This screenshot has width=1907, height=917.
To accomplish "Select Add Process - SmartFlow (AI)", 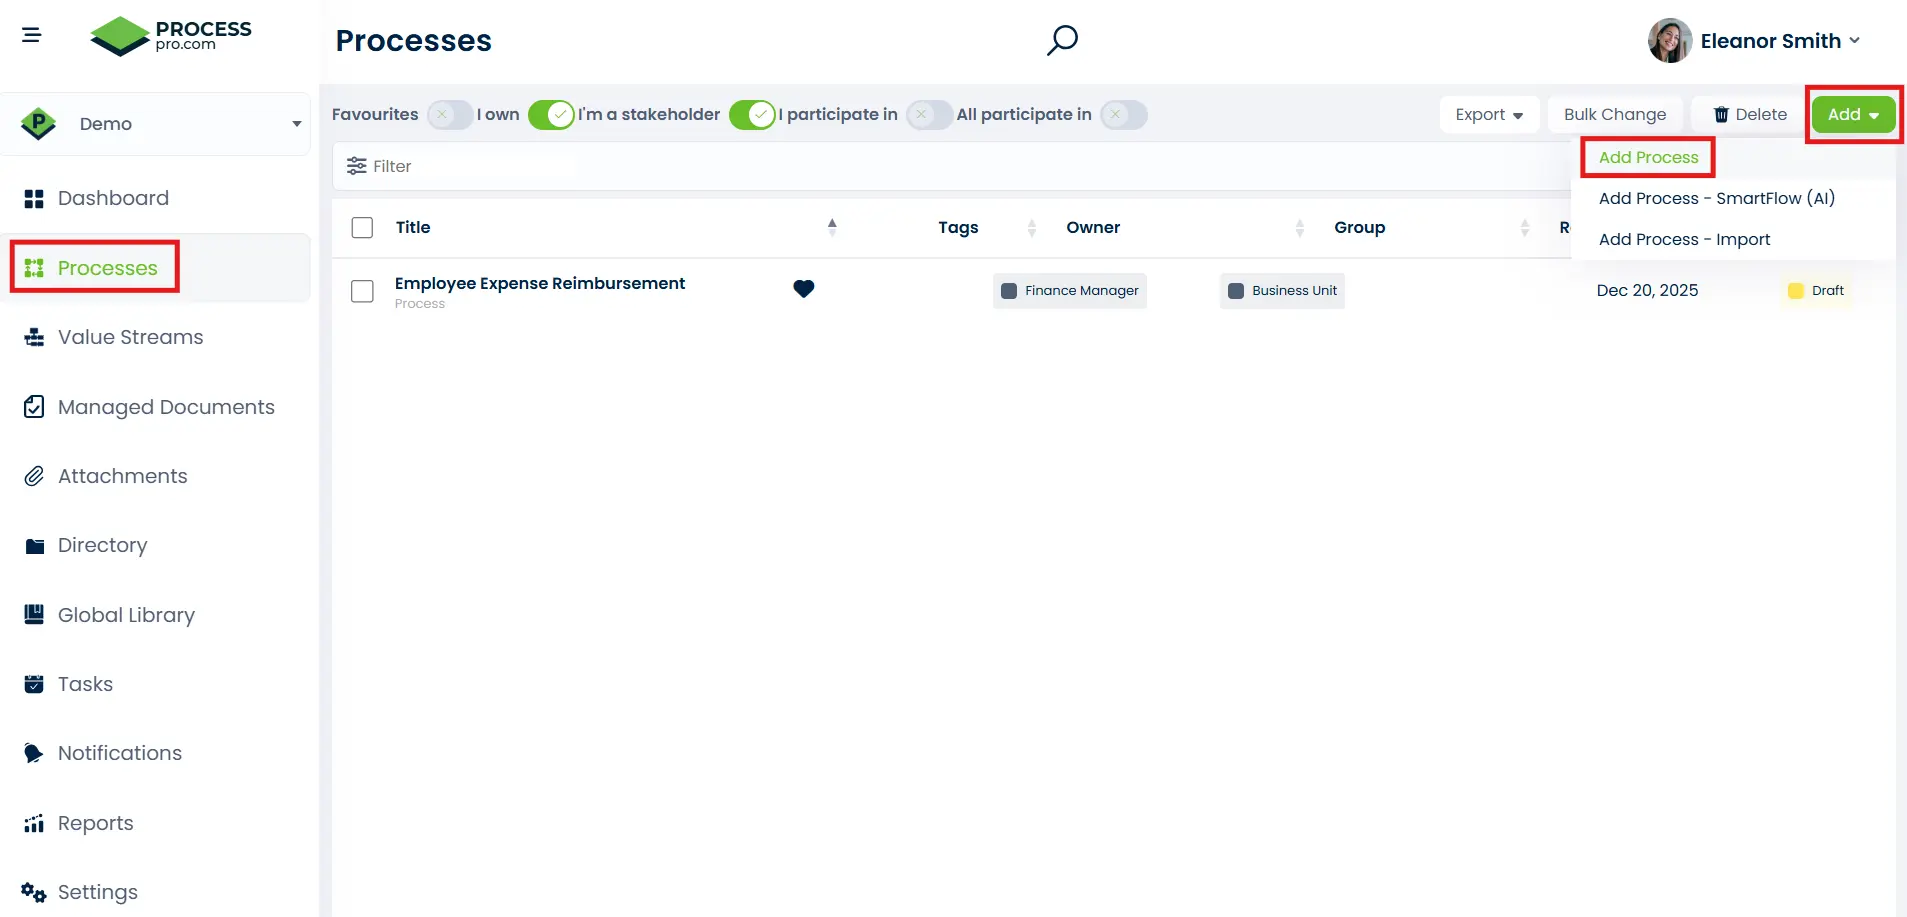I will [x=1716, y=198].
